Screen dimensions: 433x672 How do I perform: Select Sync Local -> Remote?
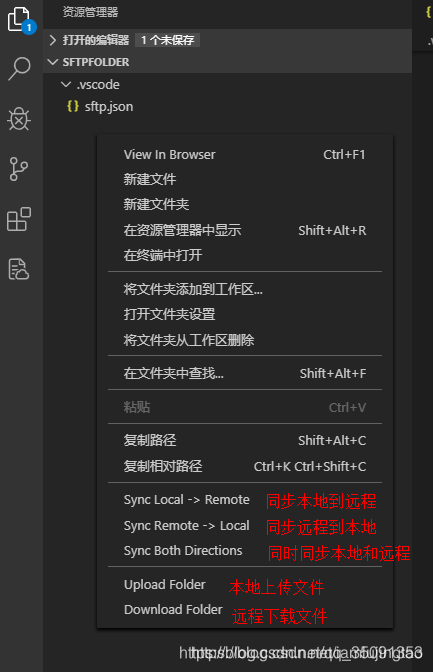point(186,500)
